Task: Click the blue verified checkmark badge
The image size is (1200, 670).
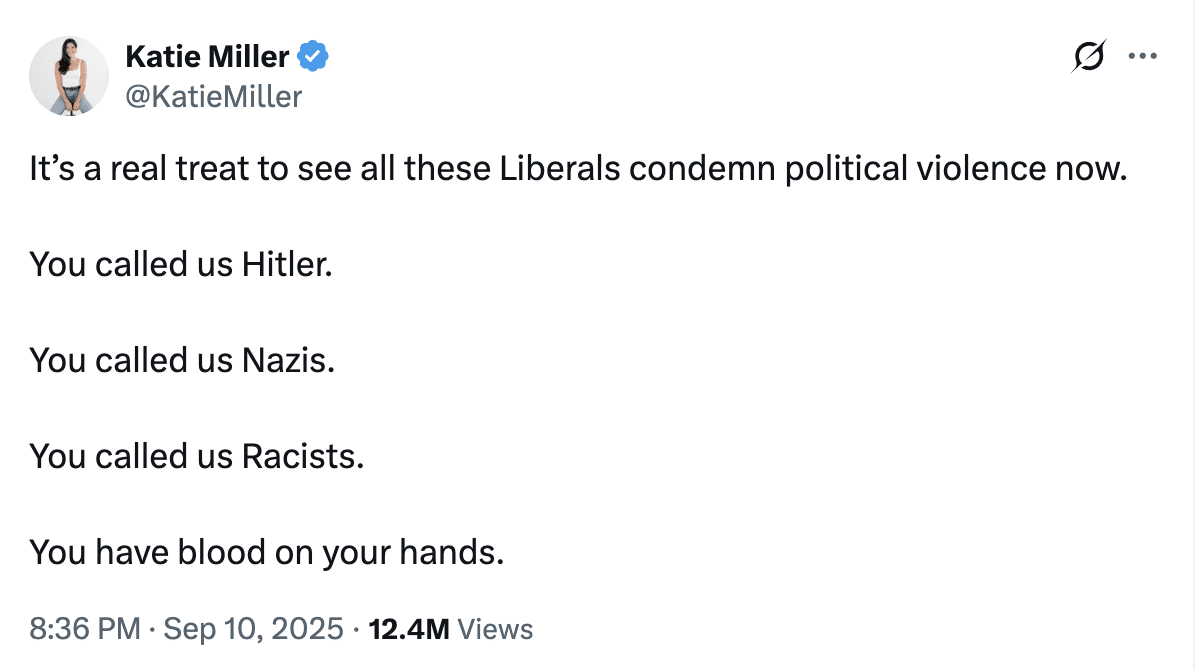Action: tap(314, 57)
